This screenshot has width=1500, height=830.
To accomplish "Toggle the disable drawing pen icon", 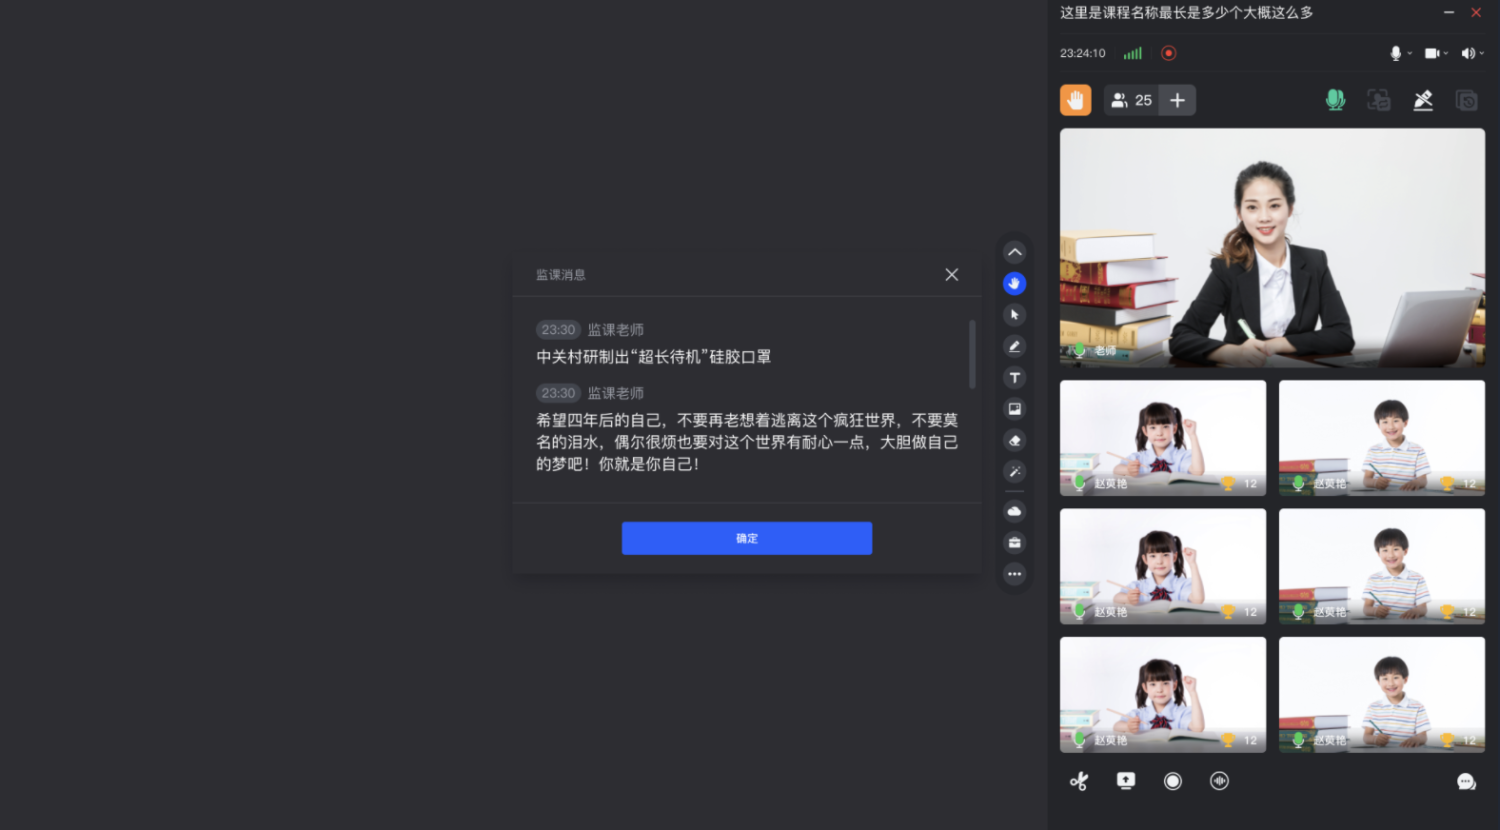I will coord(1423,100).
